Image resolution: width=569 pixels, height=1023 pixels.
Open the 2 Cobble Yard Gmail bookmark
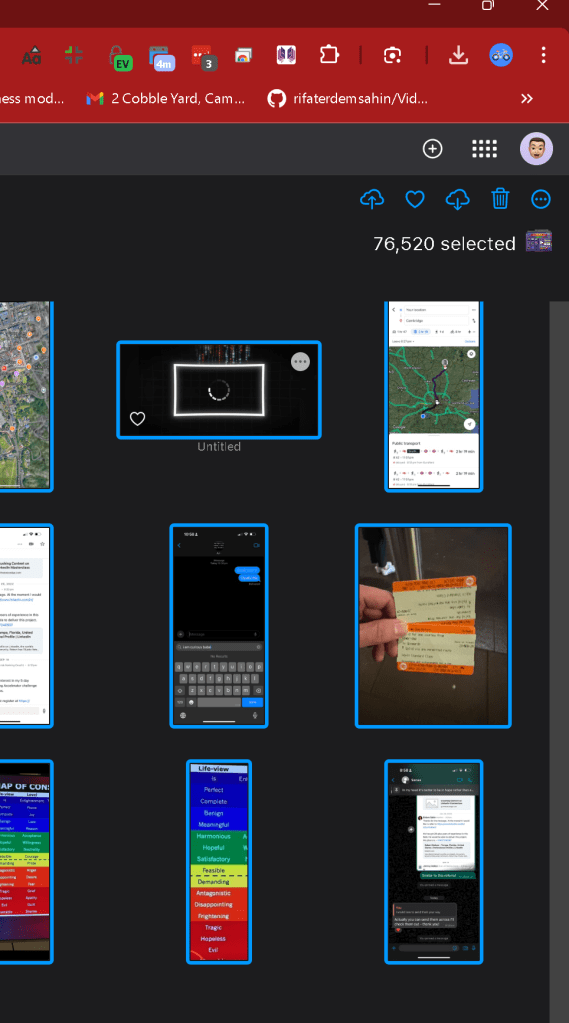pos(166,99)
